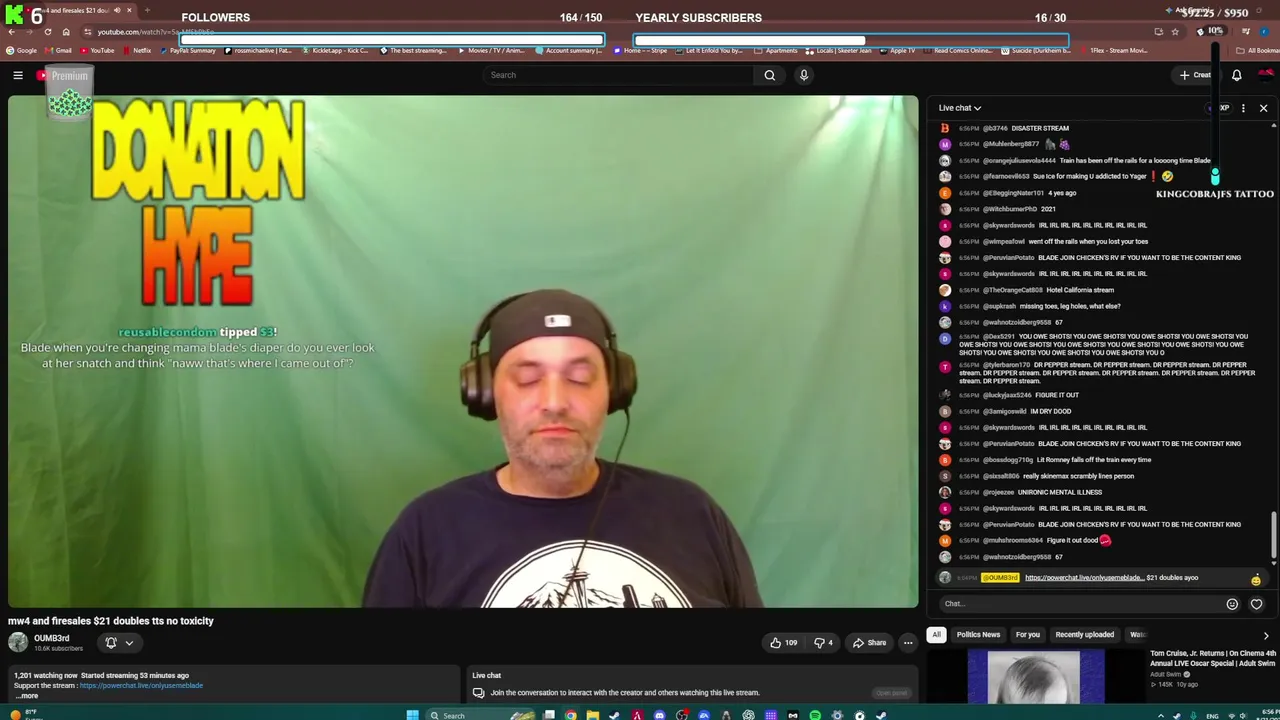
Task: Share this live stream
Action: (x=869, y=643)
